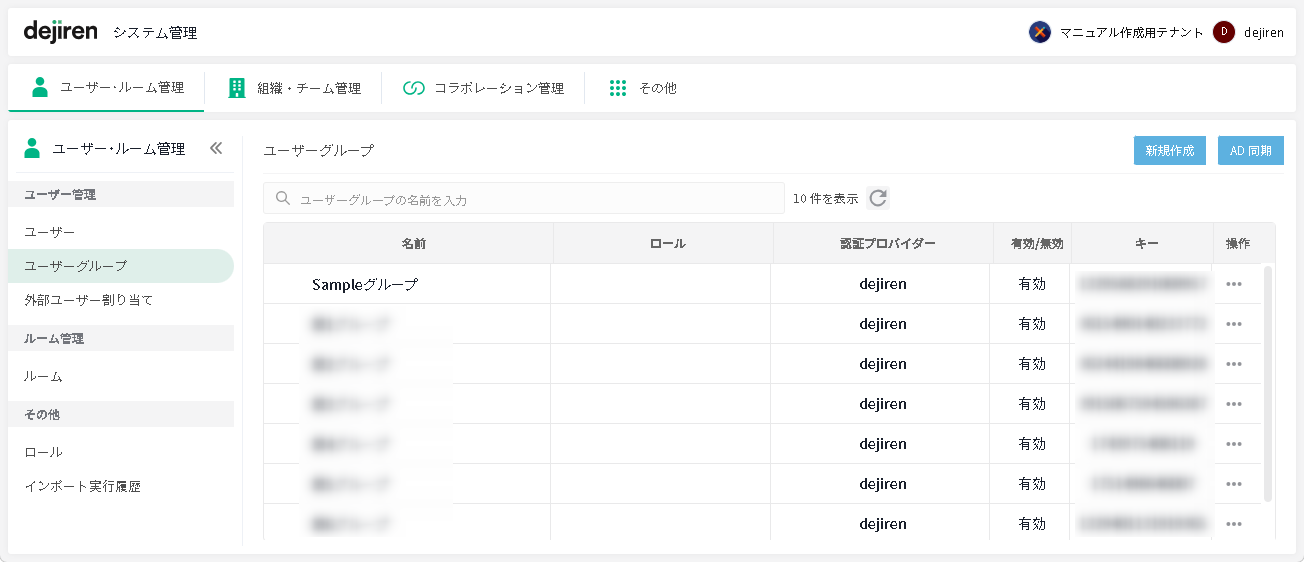This screenshot has width=1304, height=562.
Task: Click the AD 同期 button
Action: 1250,151
